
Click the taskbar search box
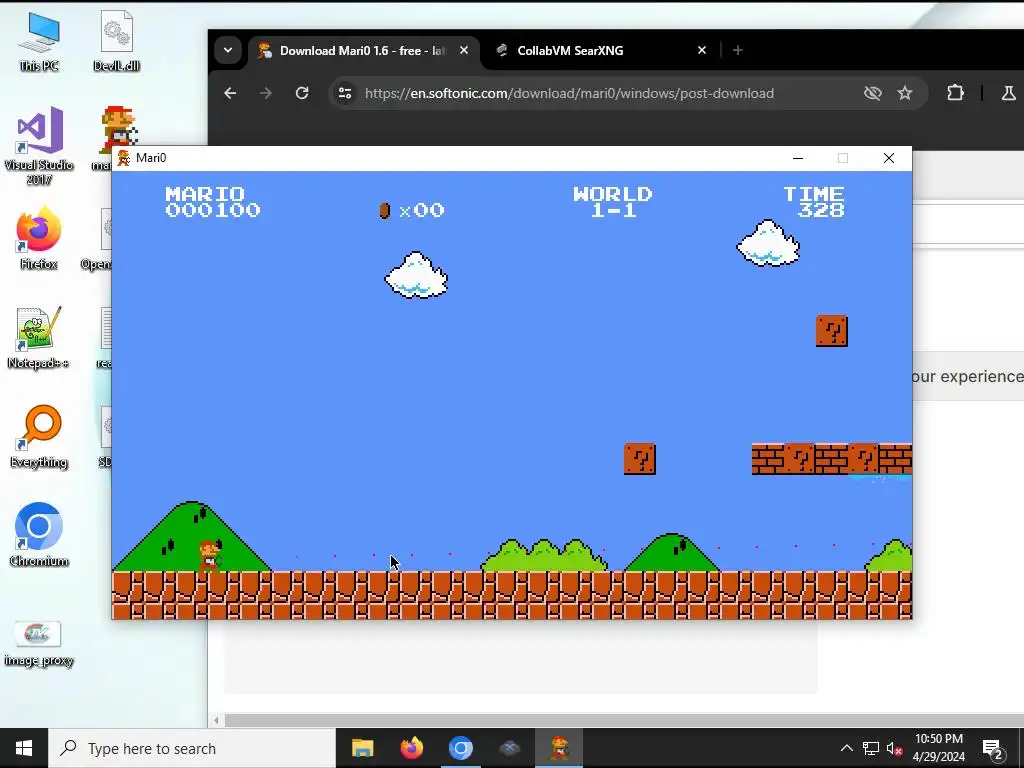[x=192, y=748]
